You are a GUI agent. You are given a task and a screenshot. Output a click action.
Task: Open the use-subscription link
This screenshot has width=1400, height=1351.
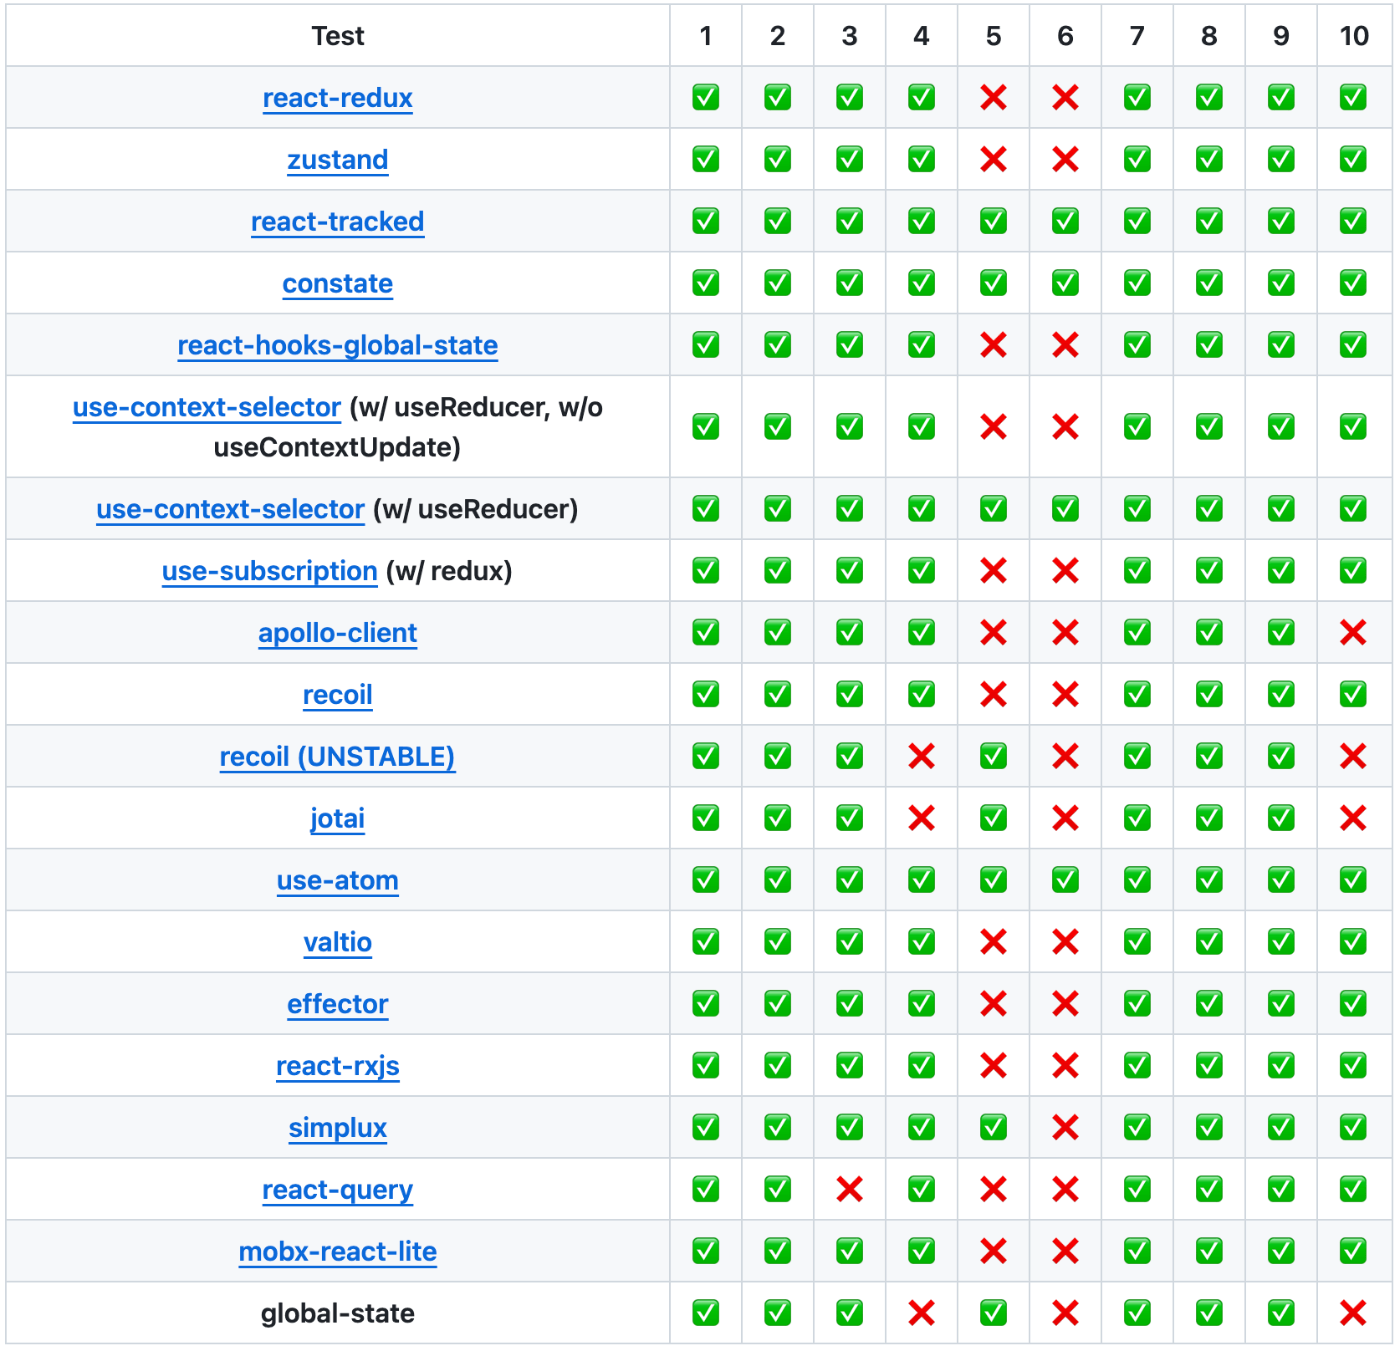point(269,571)
